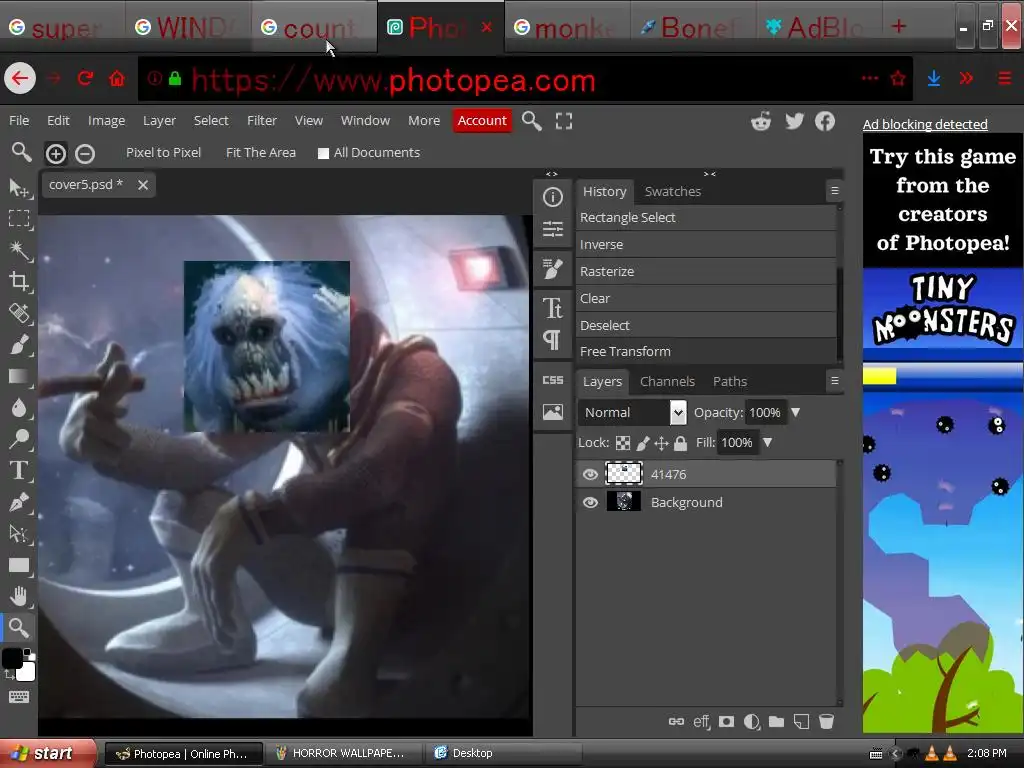Select the Brush tool
The width and height of the screenshot is (1024, 768).
19,344
